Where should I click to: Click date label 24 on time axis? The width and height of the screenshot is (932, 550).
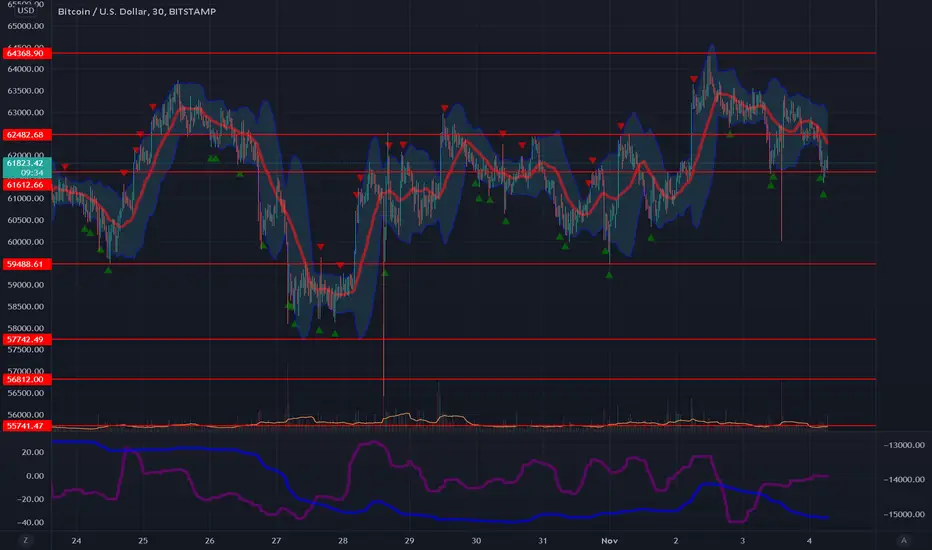click(76, 541)
